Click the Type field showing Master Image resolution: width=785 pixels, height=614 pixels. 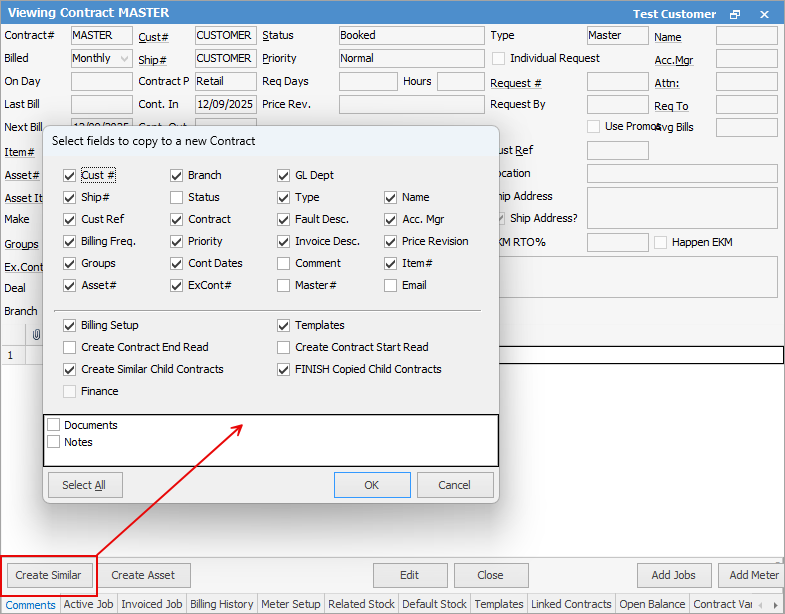coord(618,36)
